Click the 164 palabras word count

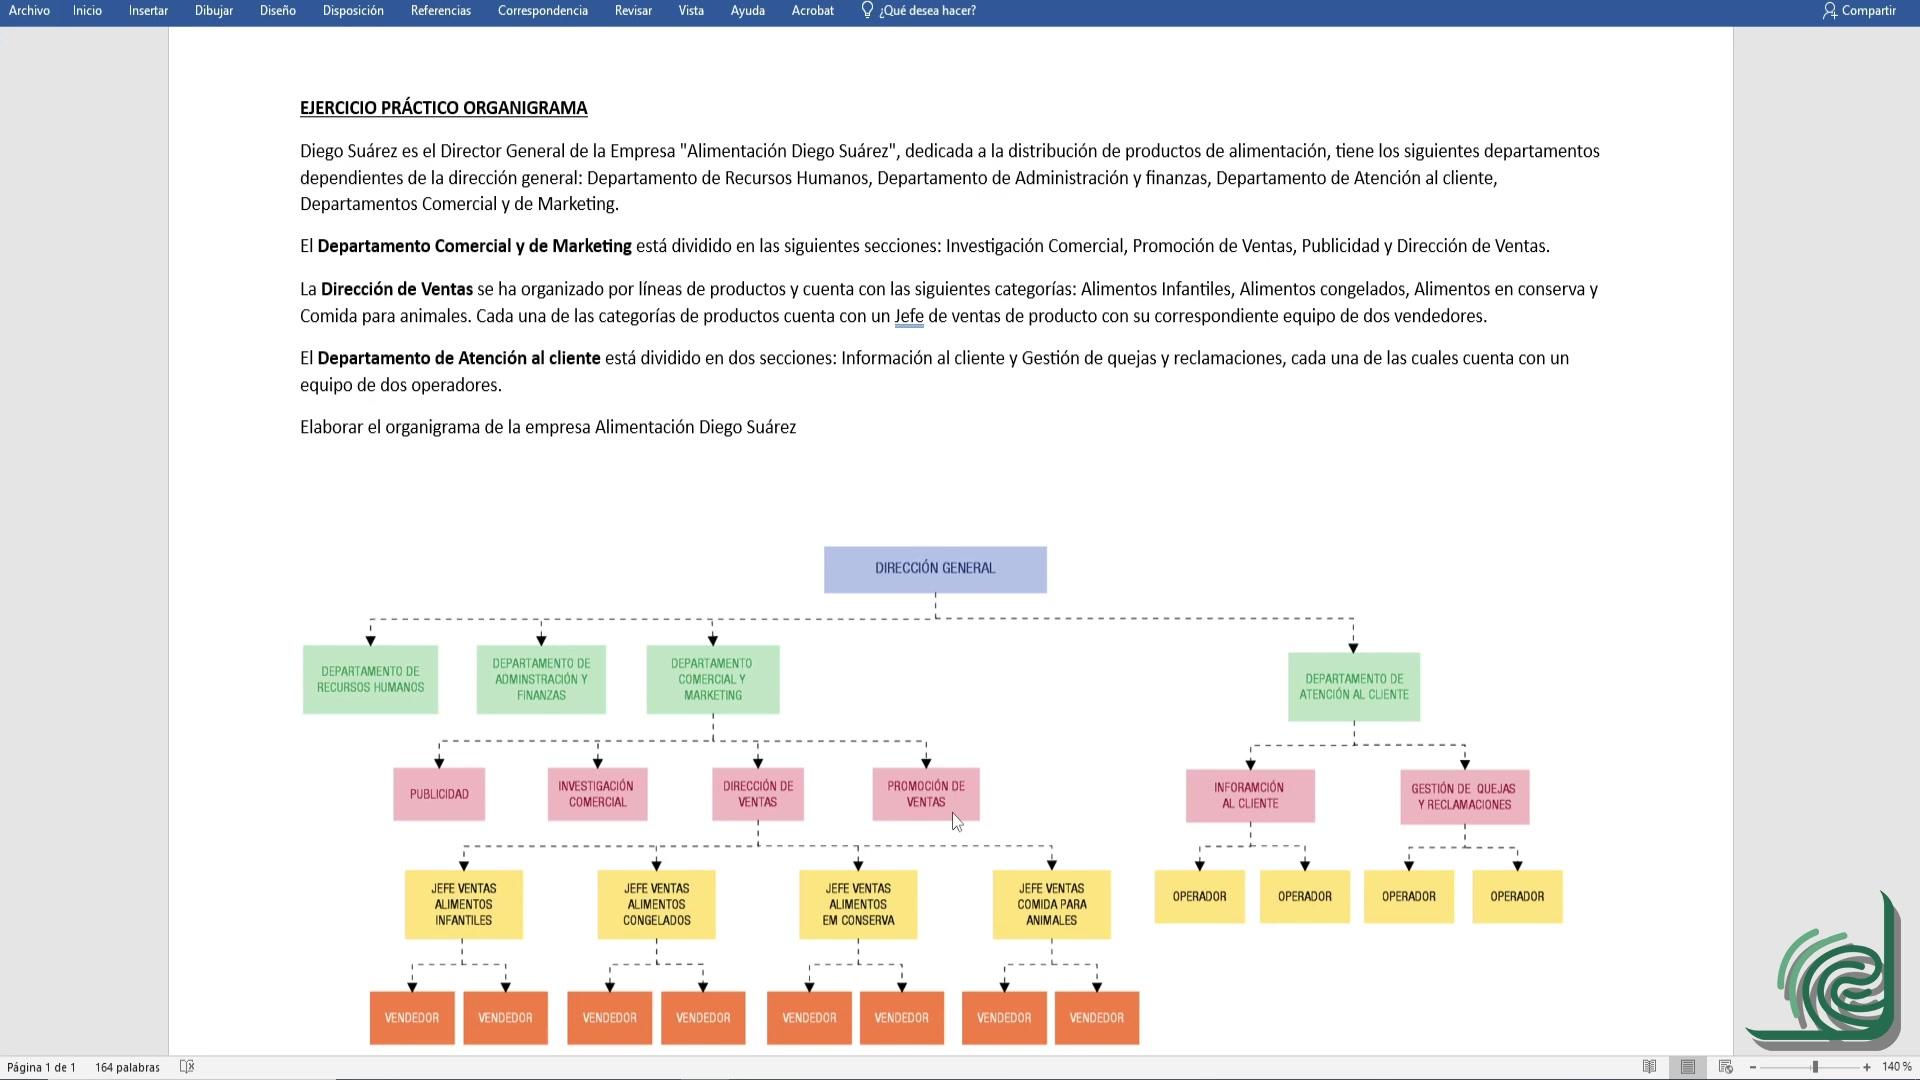[127, 1067]
